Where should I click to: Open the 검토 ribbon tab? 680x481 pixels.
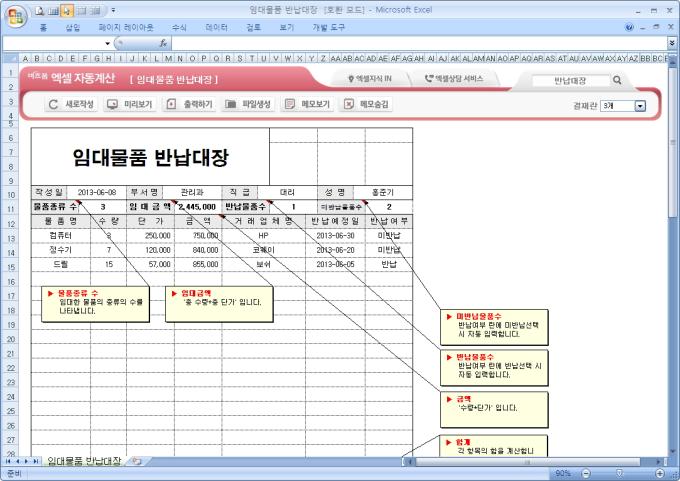click(x=254, y=28)
